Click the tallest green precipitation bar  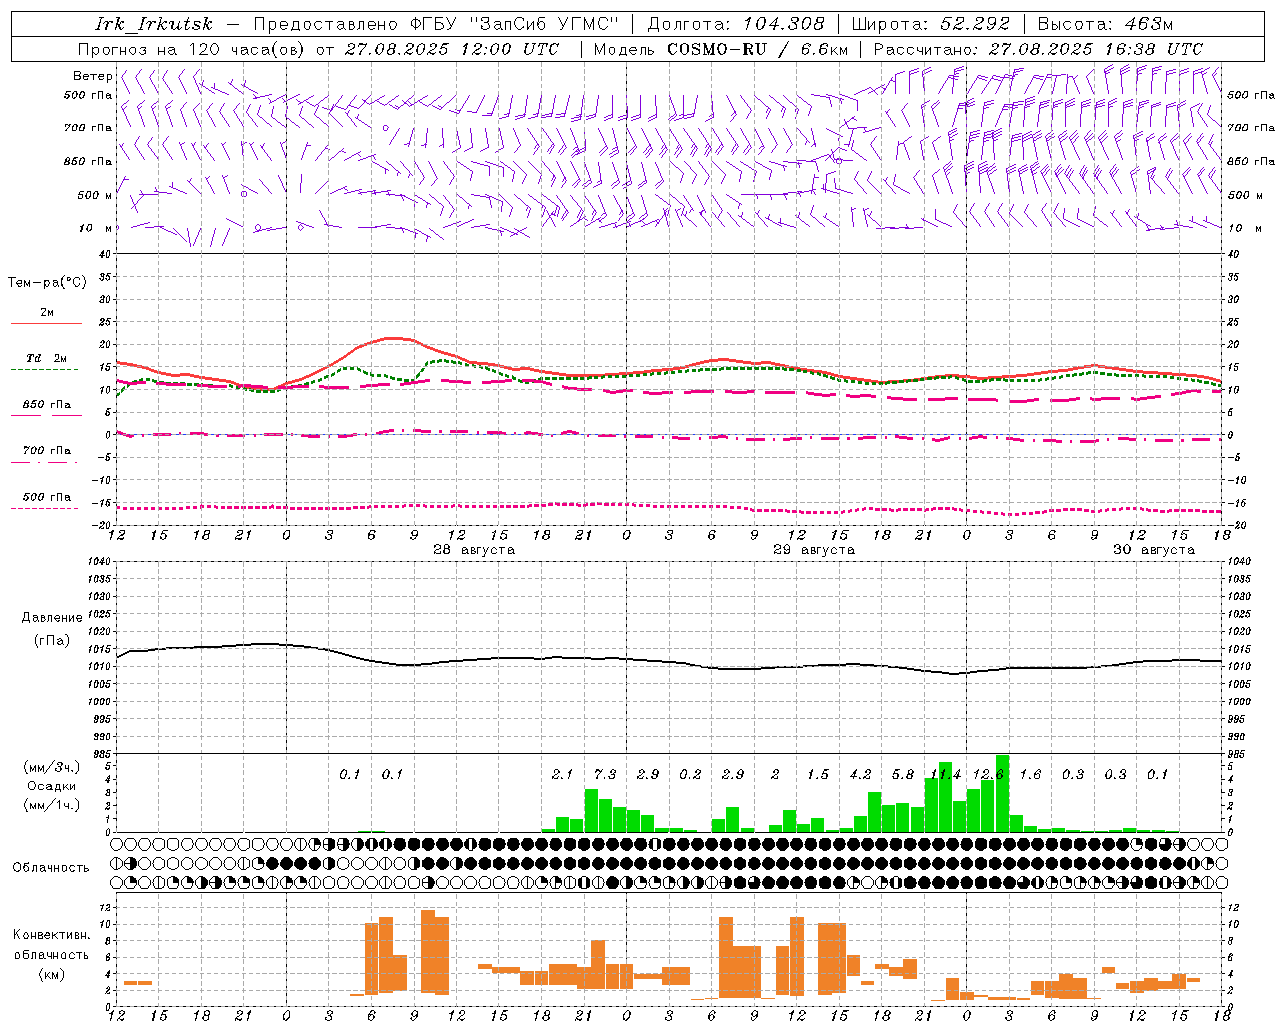(1002, 794)
